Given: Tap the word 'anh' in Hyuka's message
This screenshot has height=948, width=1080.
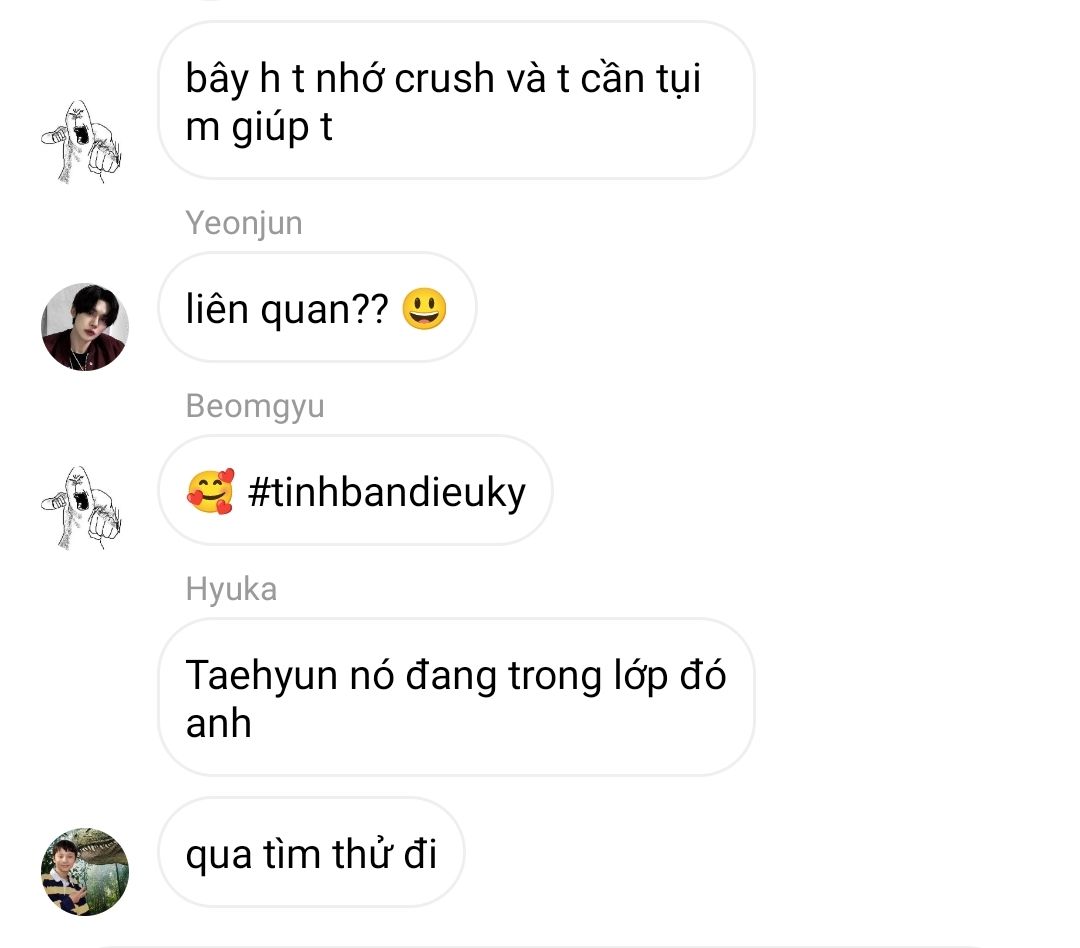Looking at the screenshot, I should tap(218, 723).
